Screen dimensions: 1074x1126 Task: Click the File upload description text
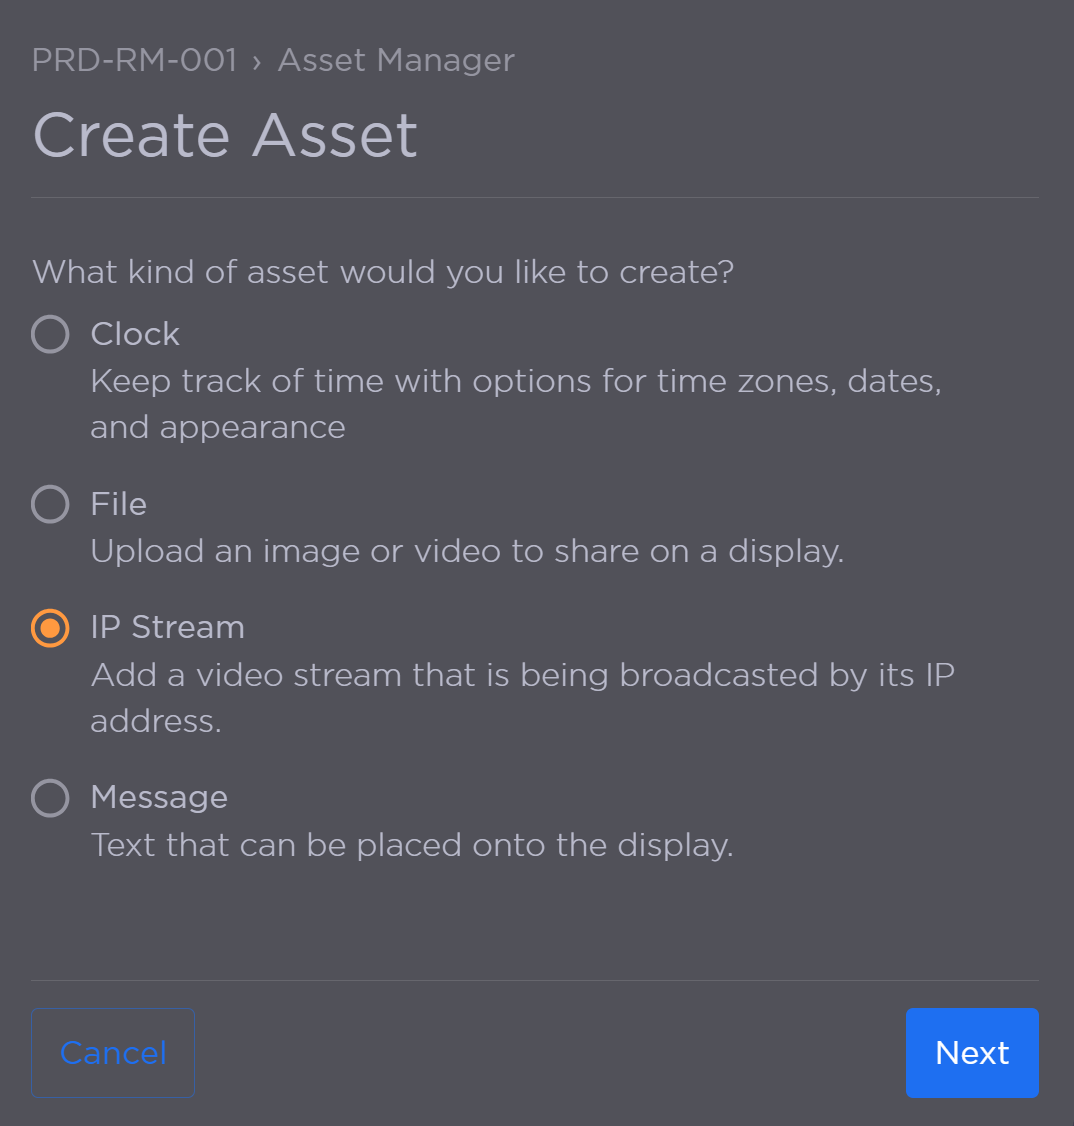(x=466, y=551)
